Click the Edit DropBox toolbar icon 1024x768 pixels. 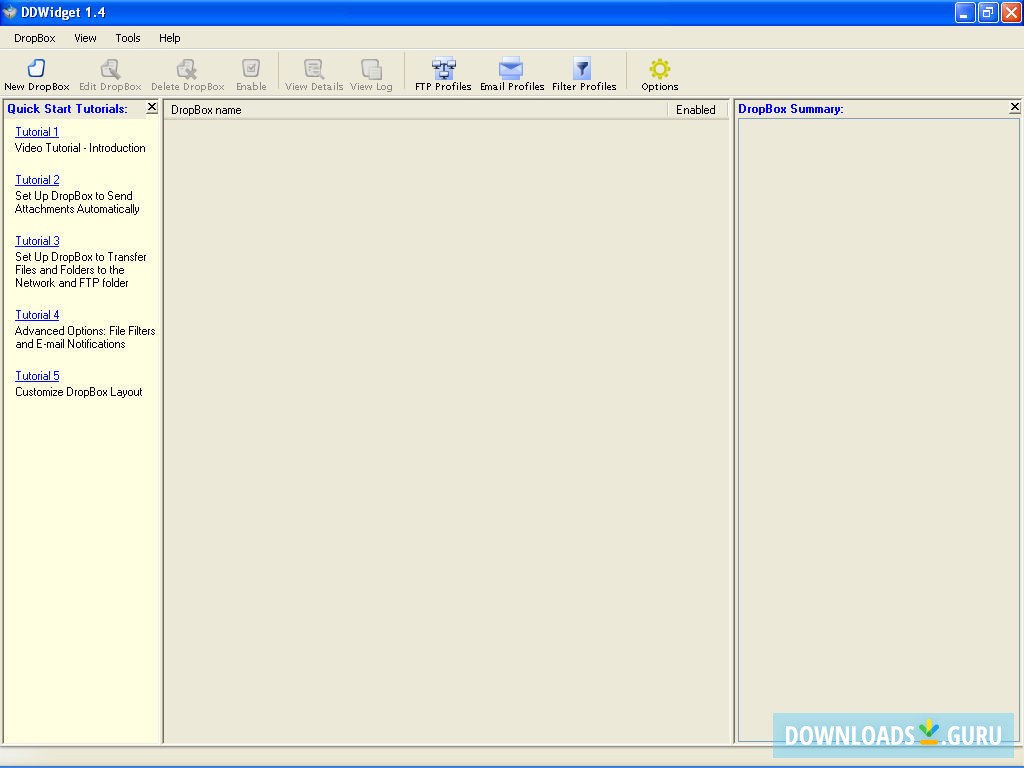click(110, 72)
